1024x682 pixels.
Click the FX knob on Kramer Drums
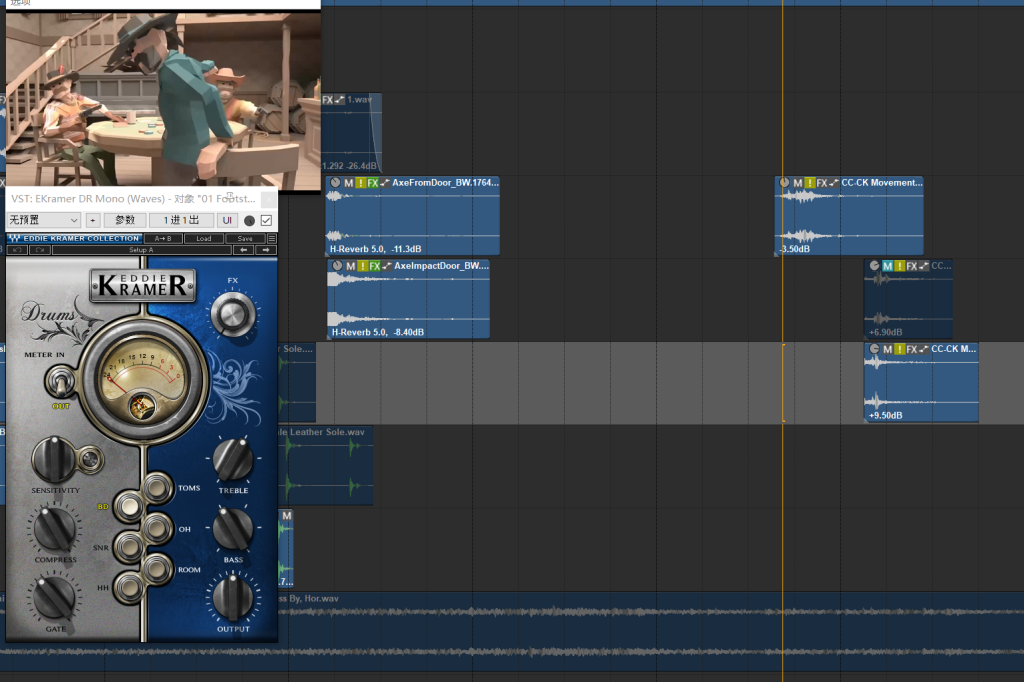tap(232, 314)
